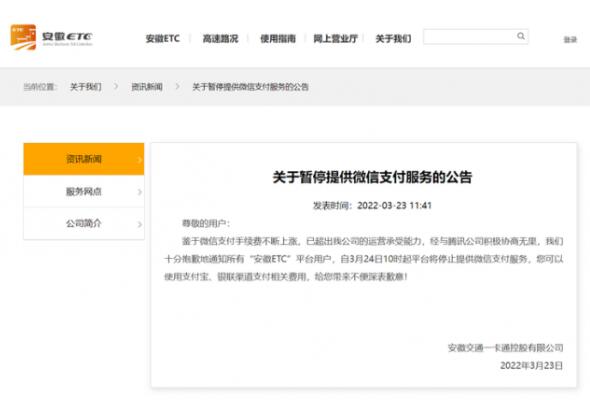Click the breadcrumb 关于暂停提供微信支付服务的公告 entry
The image size is (590, 400).
click(250, 87)
